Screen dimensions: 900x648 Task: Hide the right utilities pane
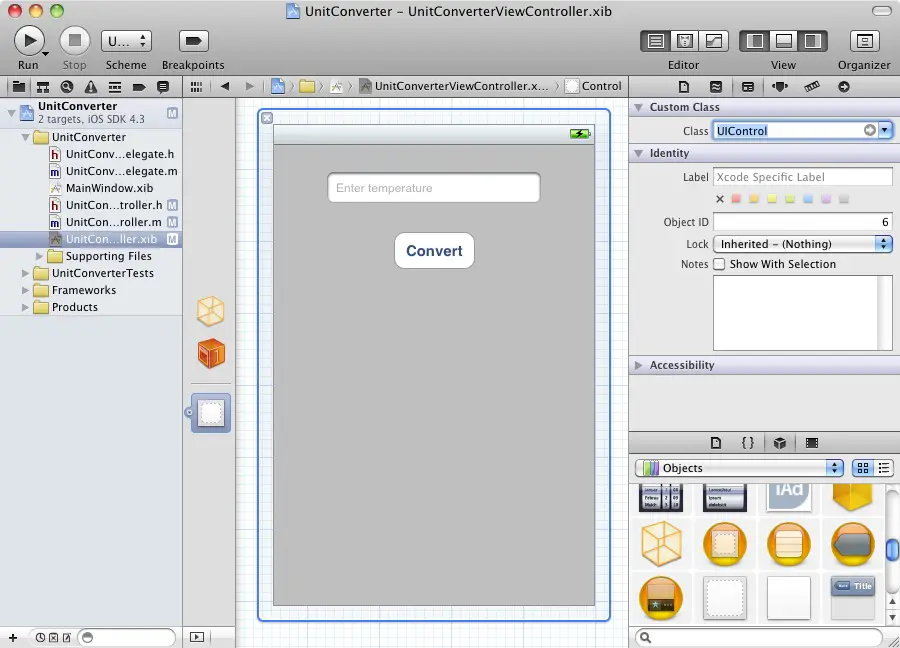tap(812, 41)
